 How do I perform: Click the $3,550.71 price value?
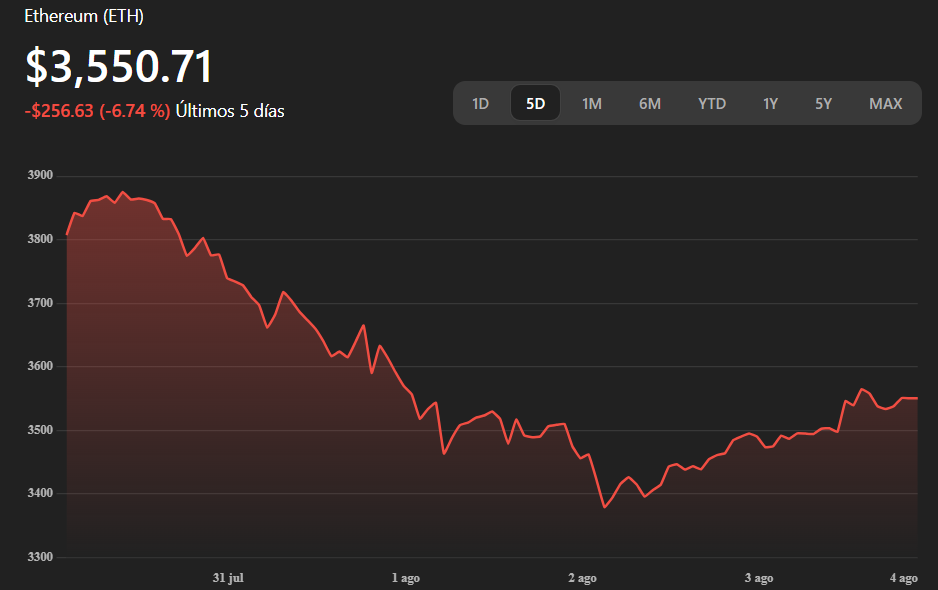pyautogui.click(x=119, y=66)
